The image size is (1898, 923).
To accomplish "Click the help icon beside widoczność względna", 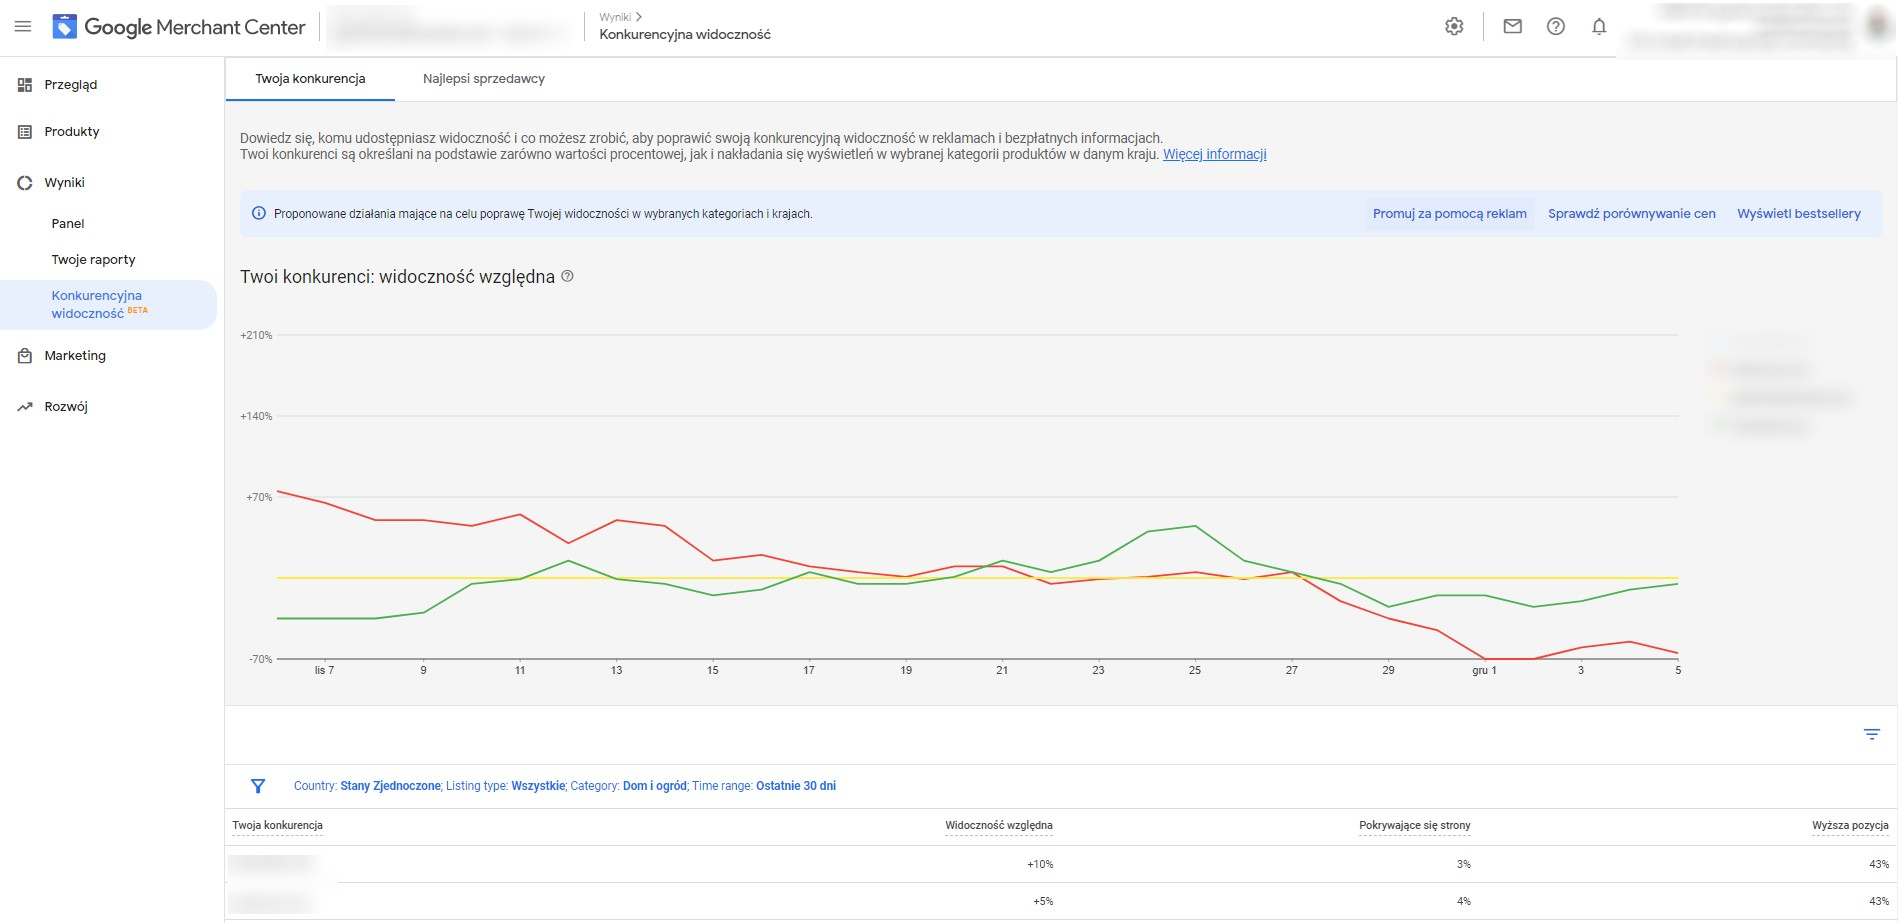I will (567, 276).
